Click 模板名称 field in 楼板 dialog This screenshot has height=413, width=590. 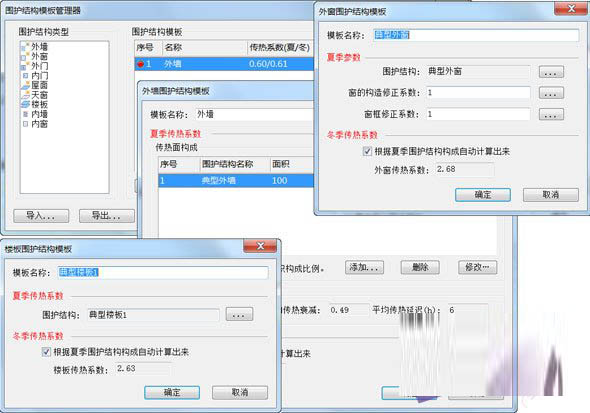pos(163,272)
